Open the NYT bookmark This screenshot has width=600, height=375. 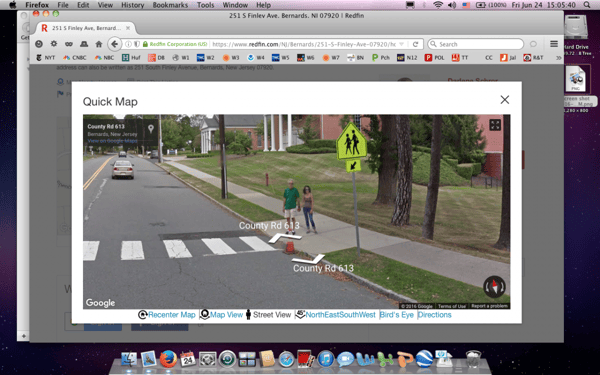pos(46,58)
